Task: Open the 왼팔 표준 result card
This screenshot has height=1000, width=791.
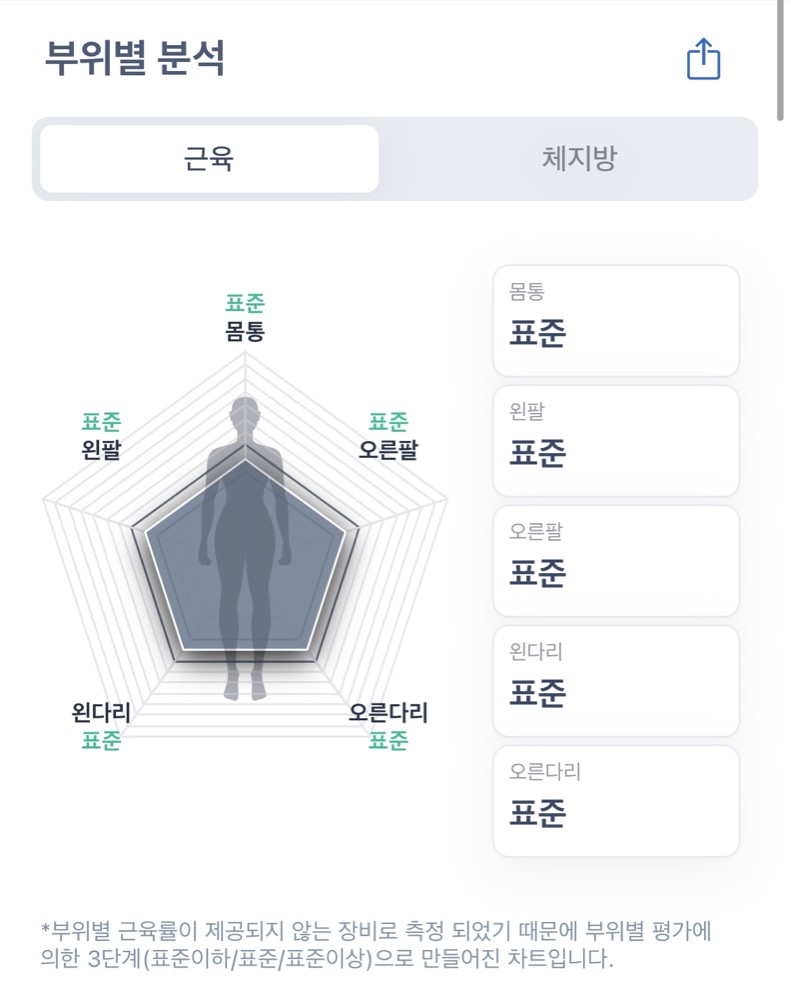Action: (x=616, y=441)
